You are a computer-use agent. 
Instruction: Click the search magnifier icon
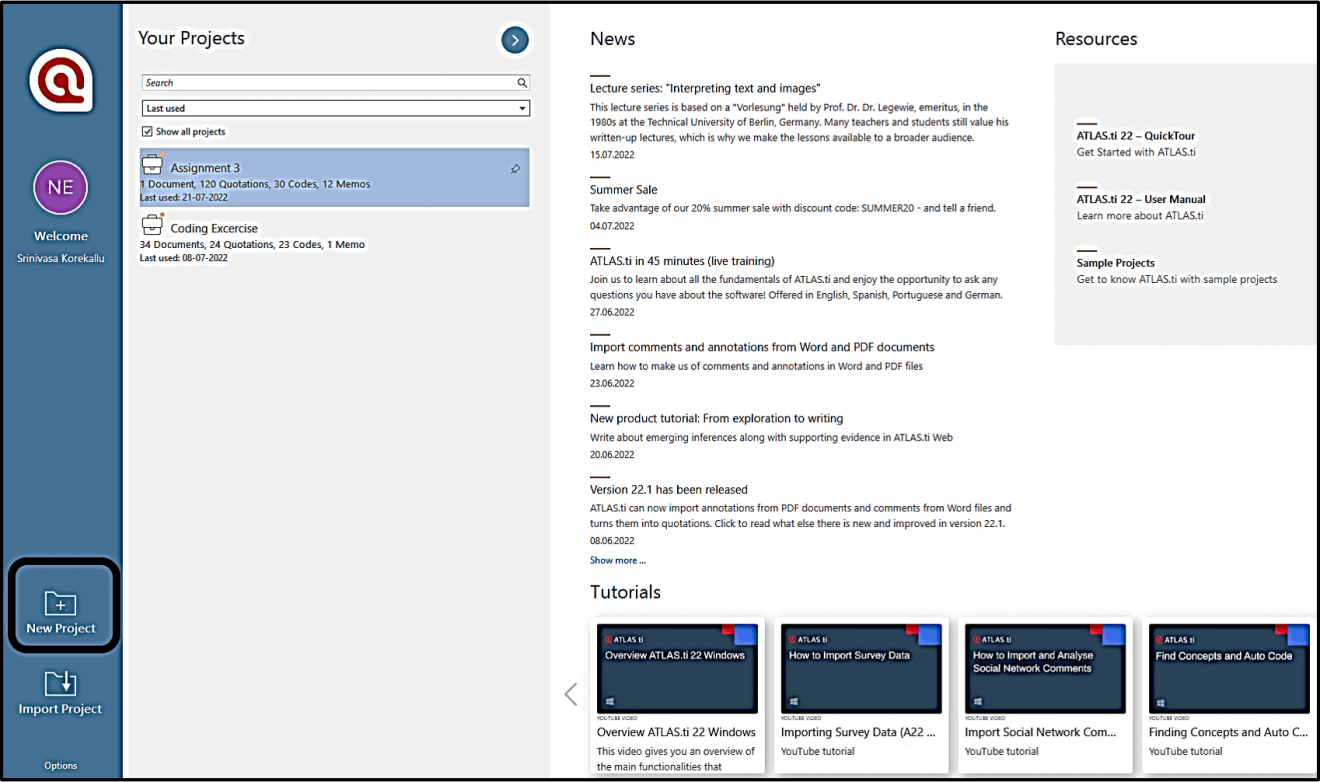[x=521, y=82]
